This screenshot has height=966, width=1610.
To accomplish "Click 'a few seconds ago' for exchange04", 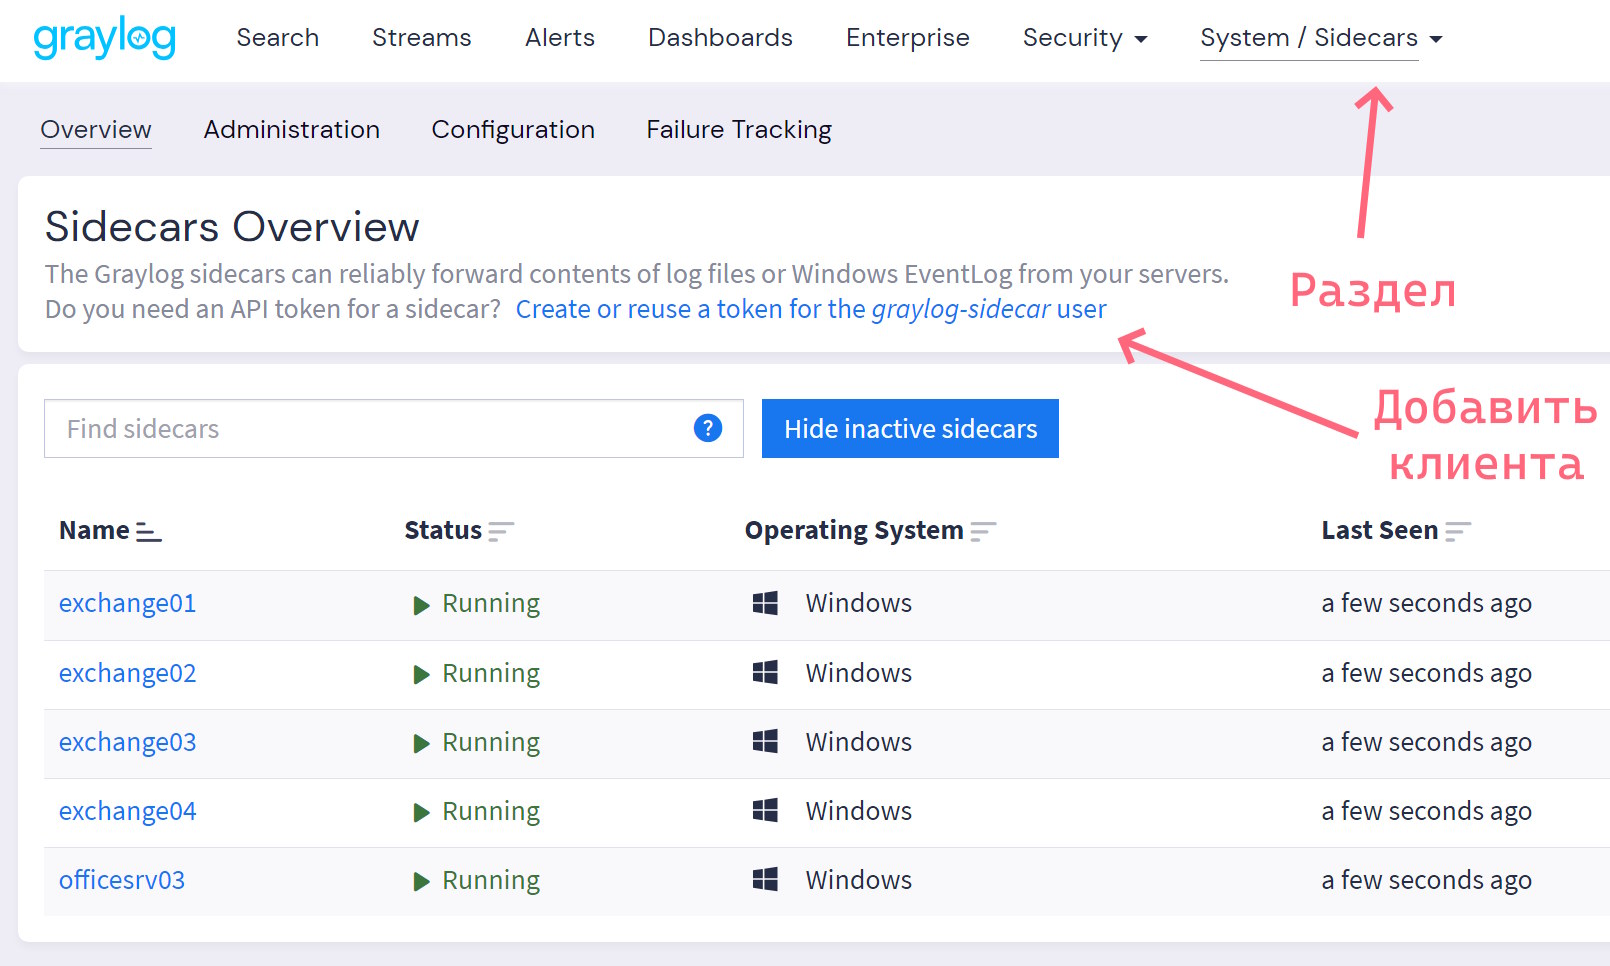I will pyautogui.click(x=1426, y=811).
